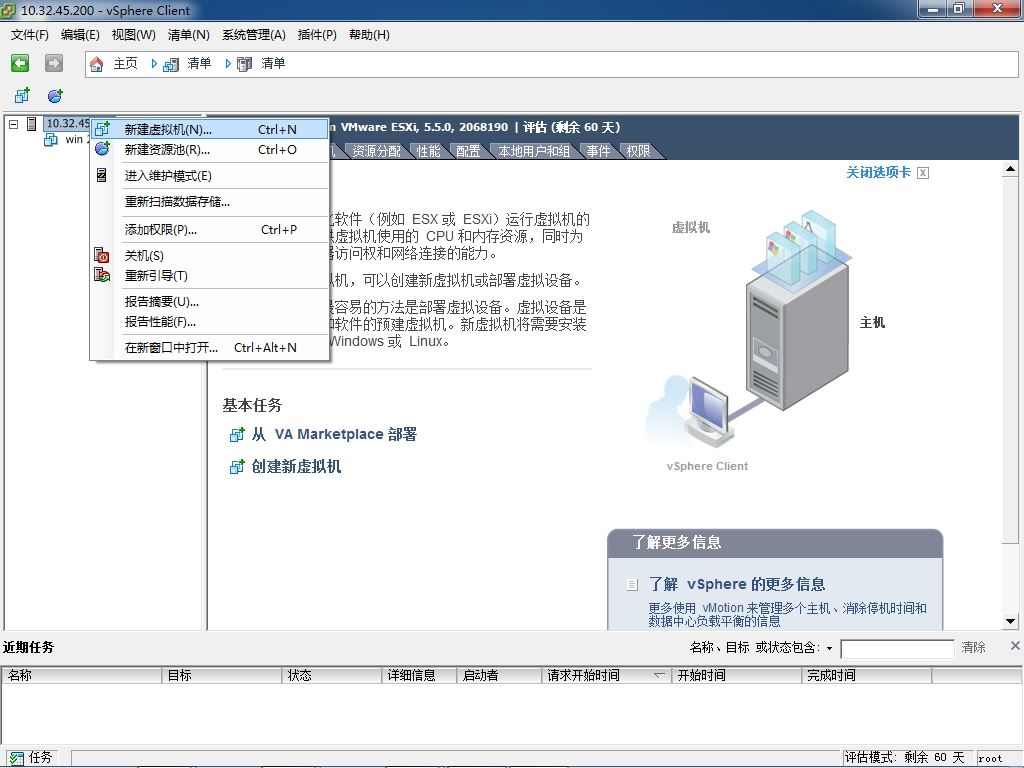Viewport: 1024px width, 768px height.
Task: Switch to the 资源分配 tab
Action: [376, 151]
